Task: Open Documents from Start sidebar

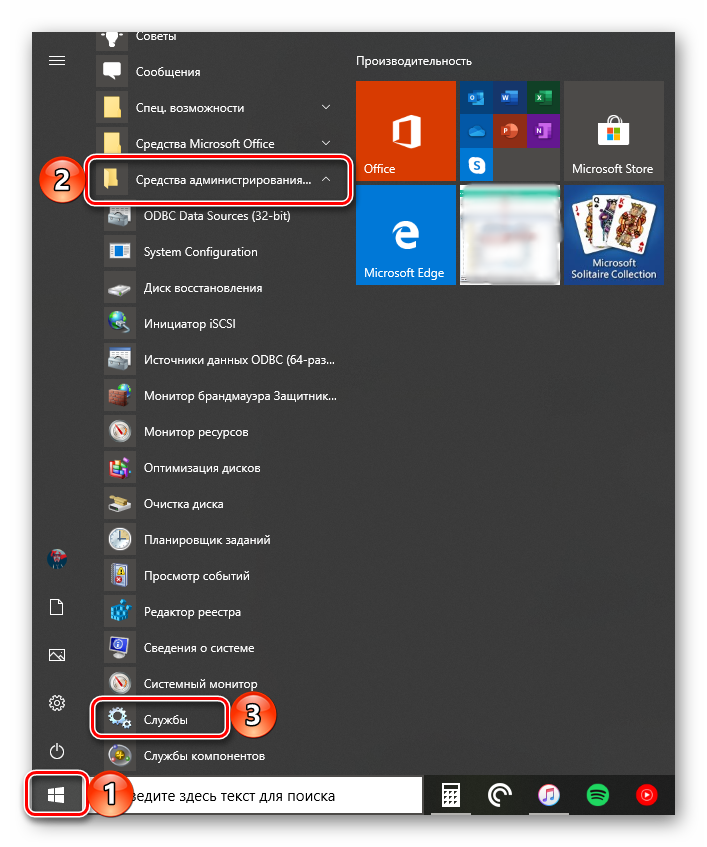Action: tap(57, 607)
